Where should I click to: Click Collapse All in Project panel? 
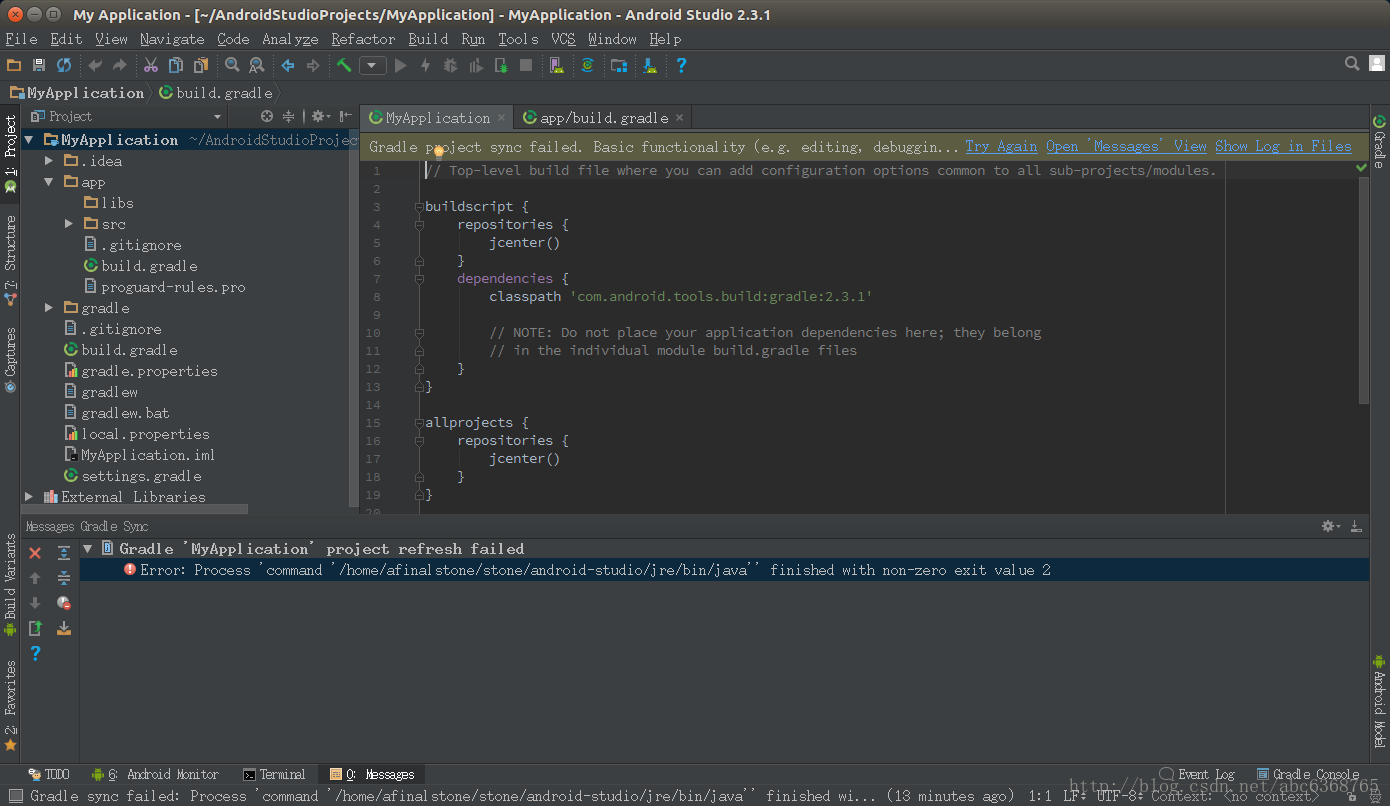289,116
